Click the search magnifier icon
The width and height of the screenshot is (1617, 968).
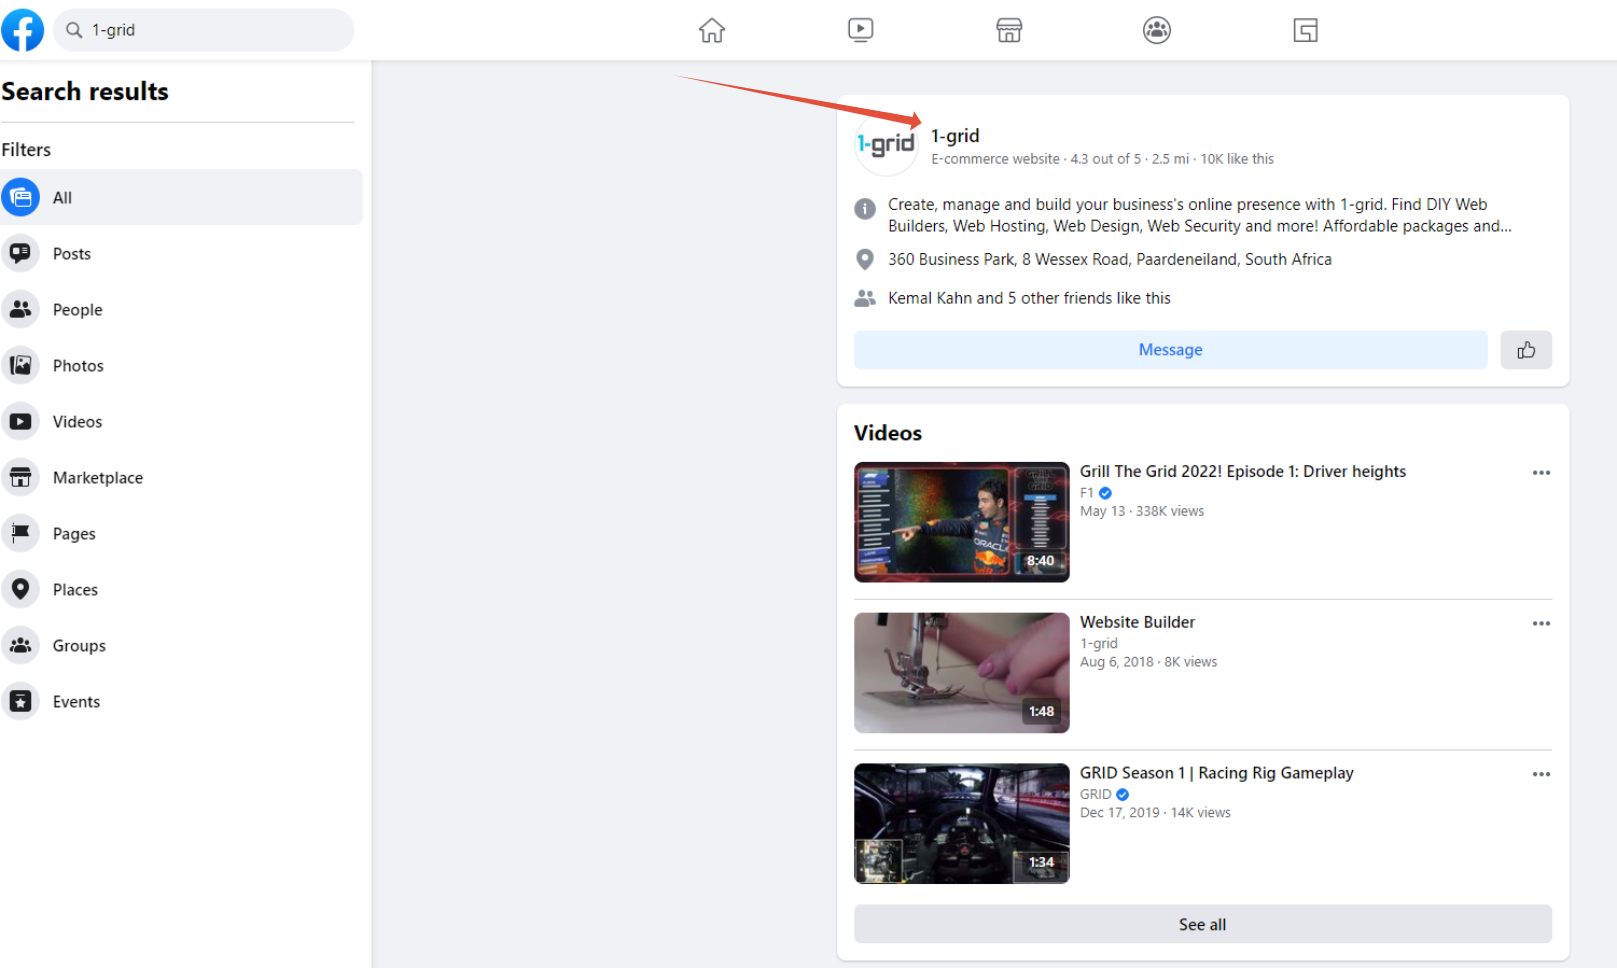(x=74, y=30)
